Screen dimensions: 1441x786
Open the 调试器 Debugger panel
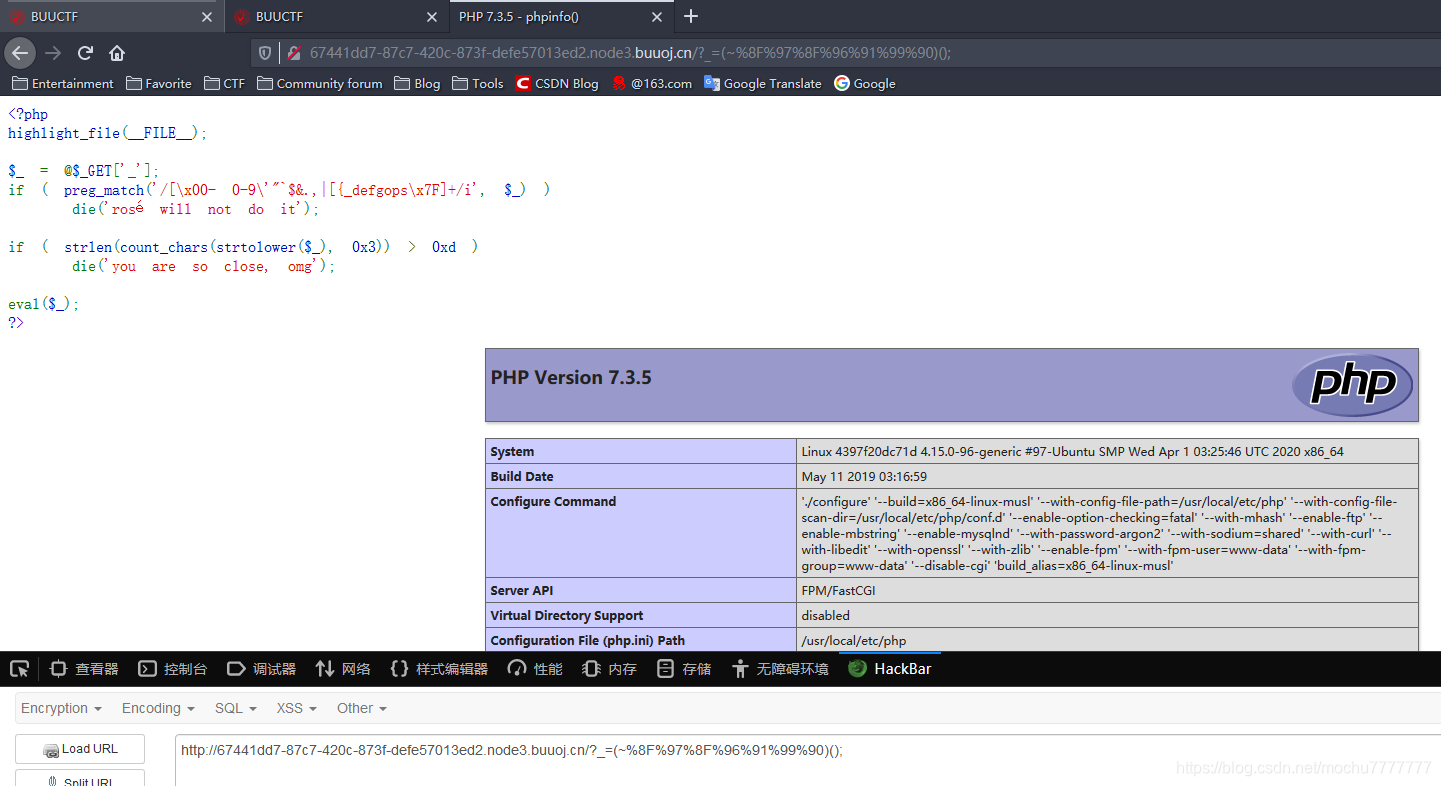[262, 668]
